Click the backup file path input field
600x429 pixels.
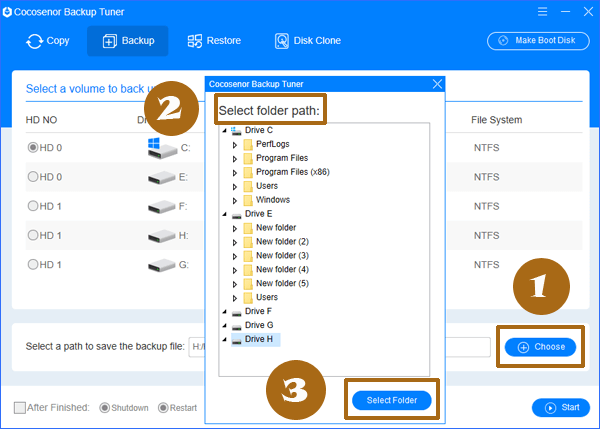pyautogui.click(x=339, y=347)
